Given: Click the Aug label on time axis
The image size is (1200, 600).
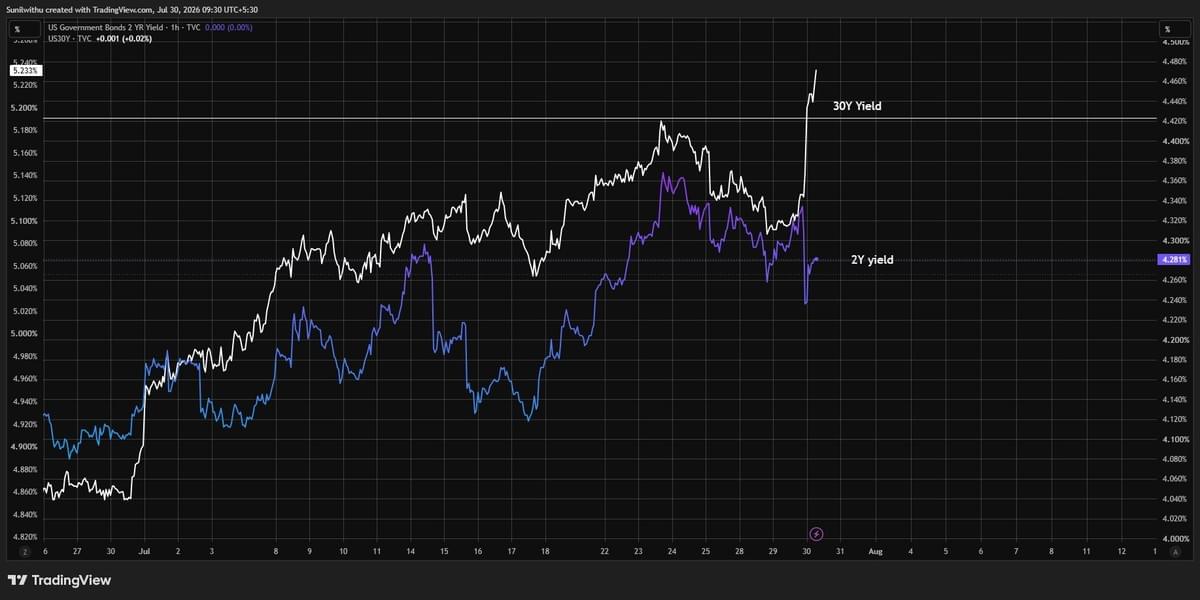Looking at the screenshot, I should 875,552.
